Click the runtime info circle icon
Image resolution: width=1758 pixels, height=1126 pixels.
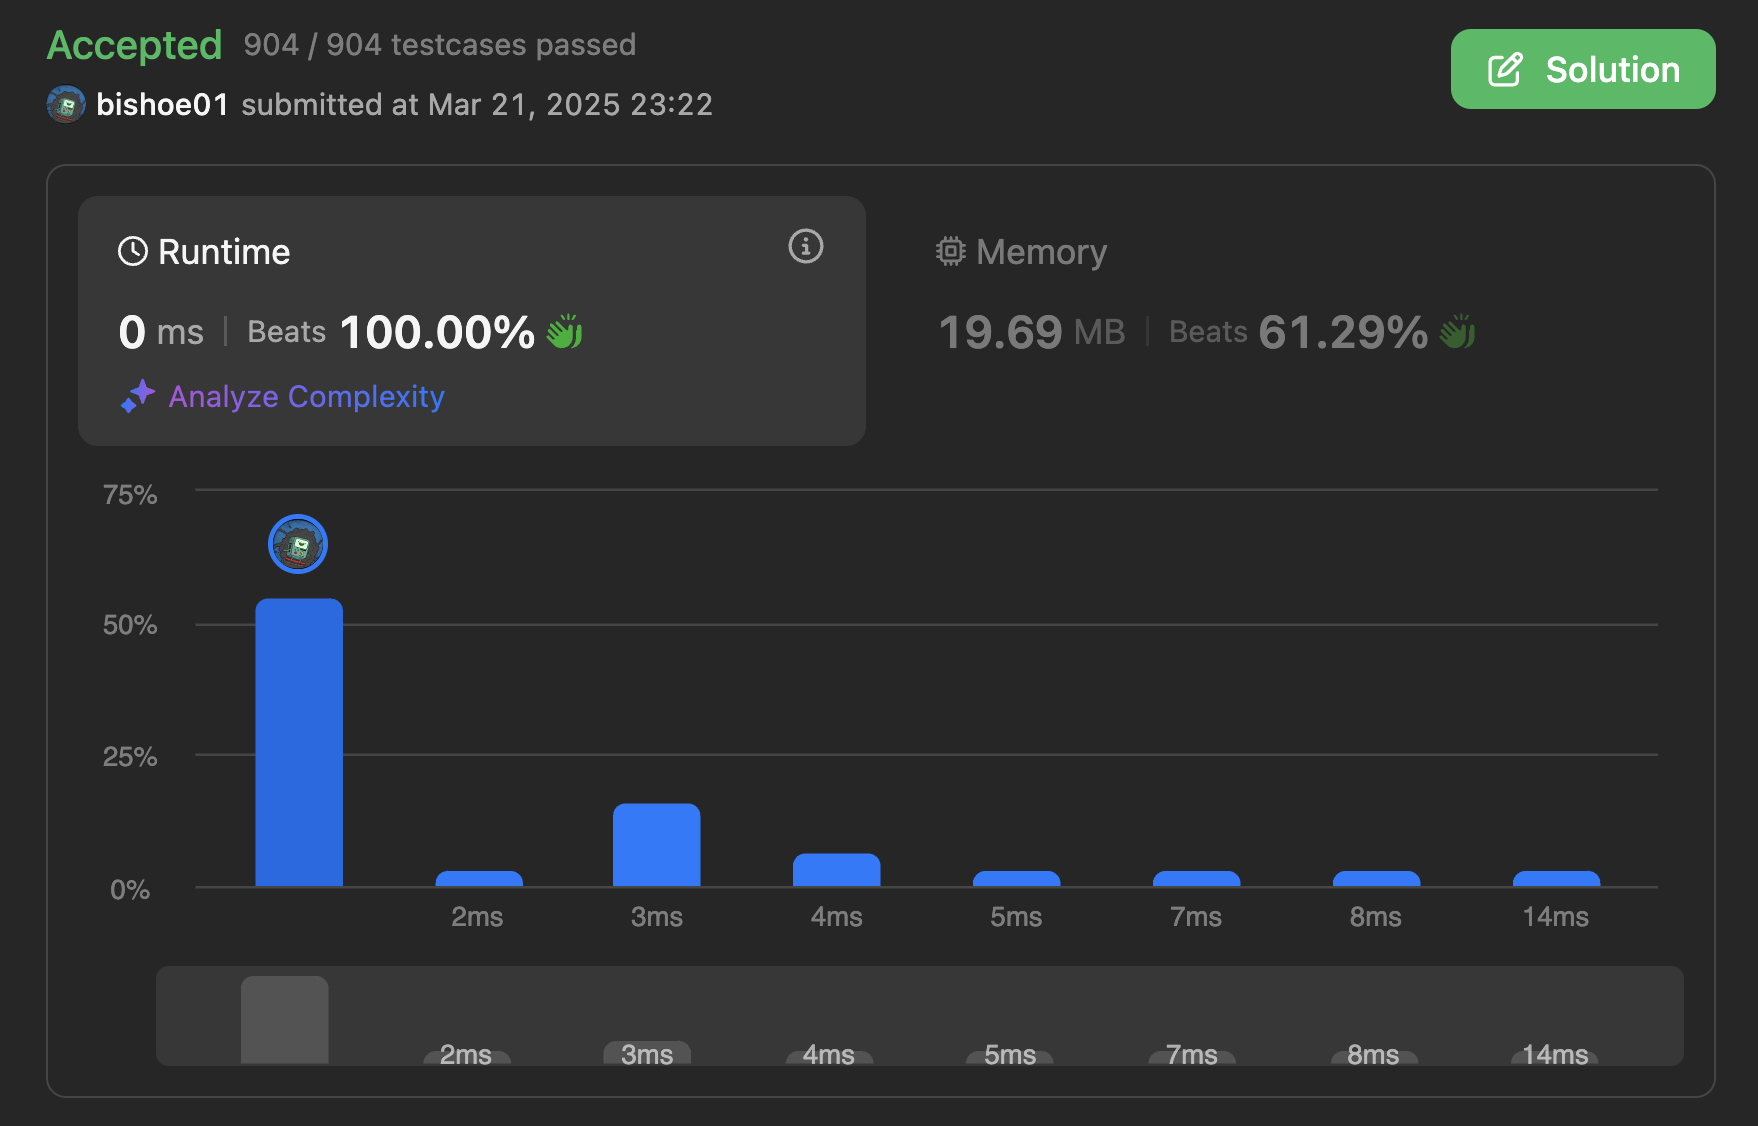[805, 246]
